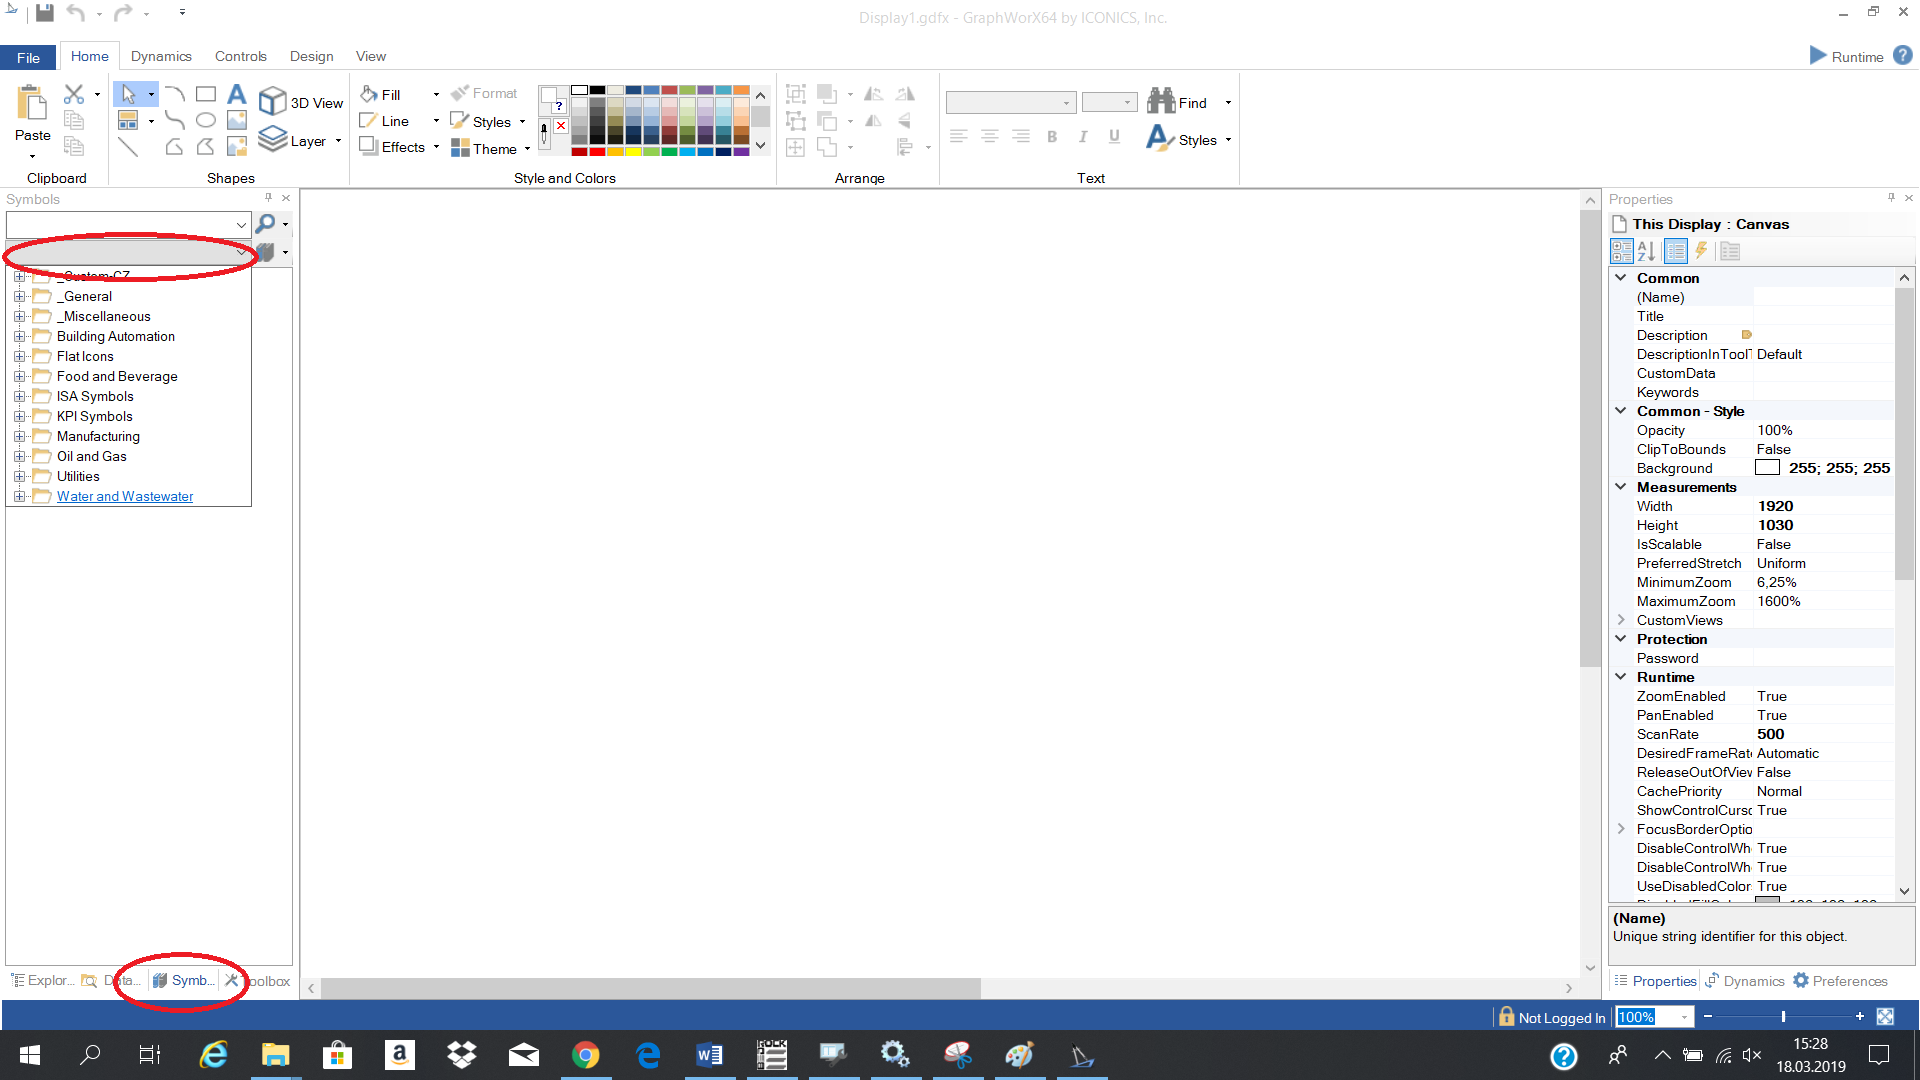Click the Cut scissors icon
The height and width of the screenshot is (1080, 1920).
[74, 94]
